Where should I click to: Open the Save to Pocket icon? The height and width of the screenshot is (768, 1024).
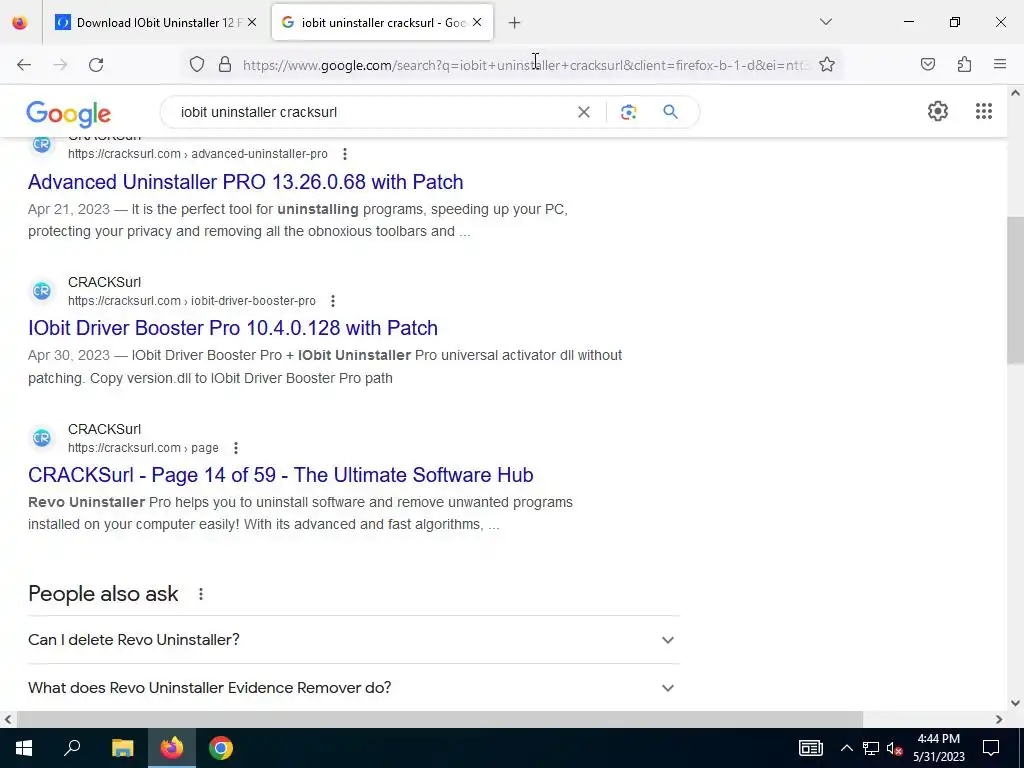(928, 65)
